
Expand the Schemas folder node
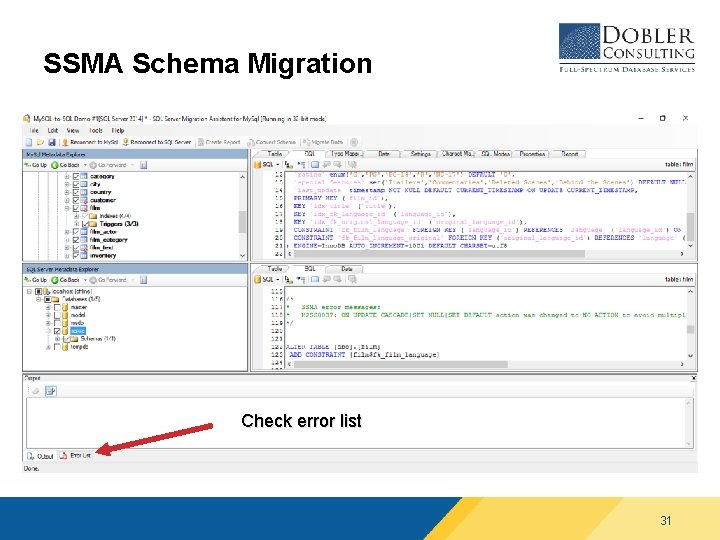click(57, 339)
